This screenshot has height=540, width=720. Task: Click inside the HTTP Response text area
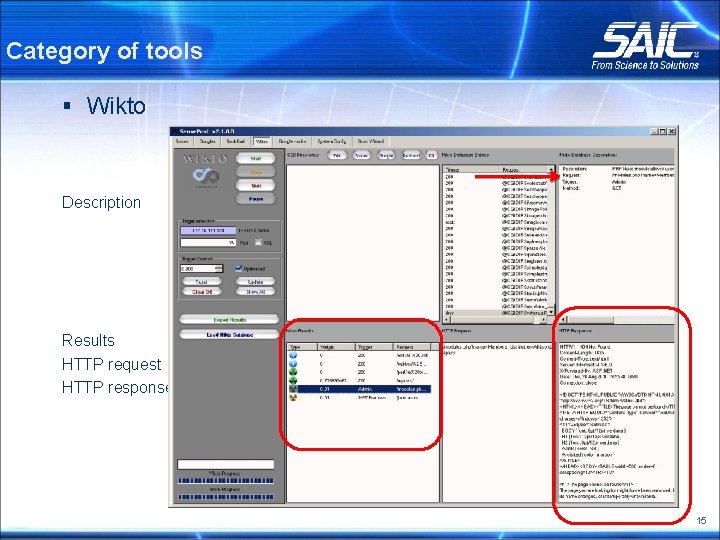(617, 422)
